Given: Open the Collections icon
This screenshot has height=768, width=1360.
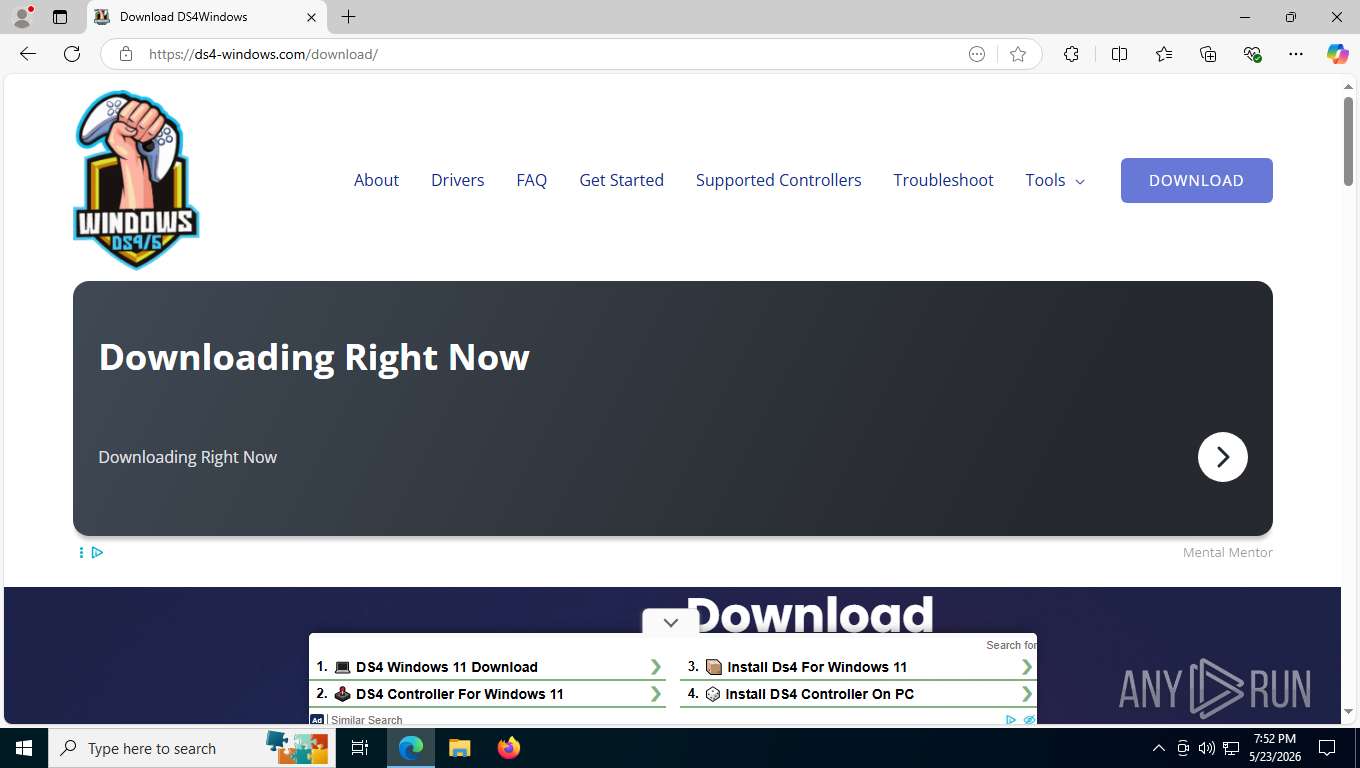Looking at the screenshot, I should coord(1208,54).
